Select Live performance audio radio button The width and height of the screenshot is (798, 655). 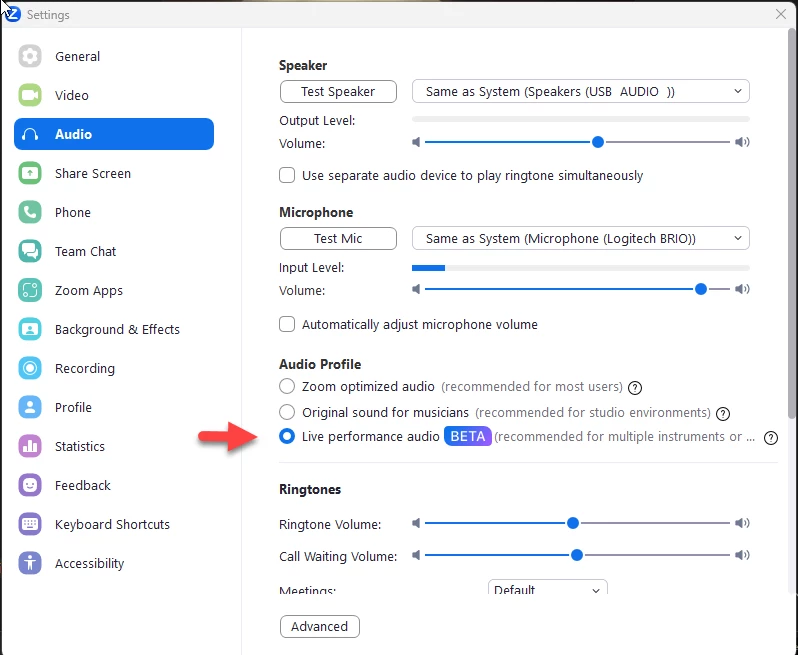tap(287, 436)
